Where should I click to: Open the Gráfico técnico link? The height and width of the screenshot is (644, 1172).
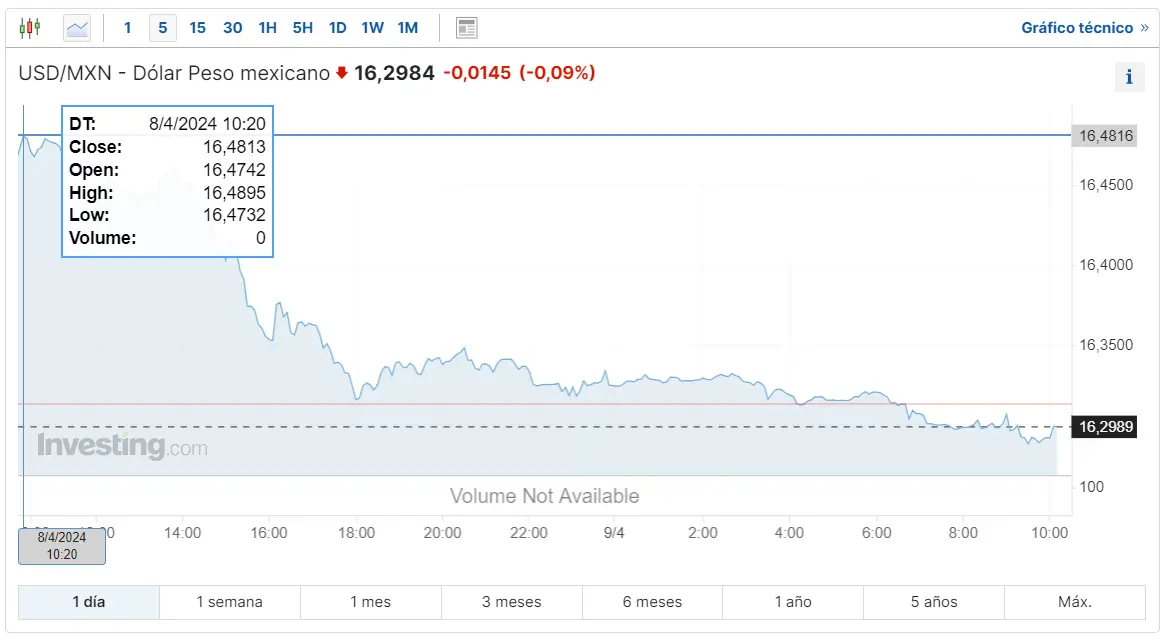pos(1085,28)
